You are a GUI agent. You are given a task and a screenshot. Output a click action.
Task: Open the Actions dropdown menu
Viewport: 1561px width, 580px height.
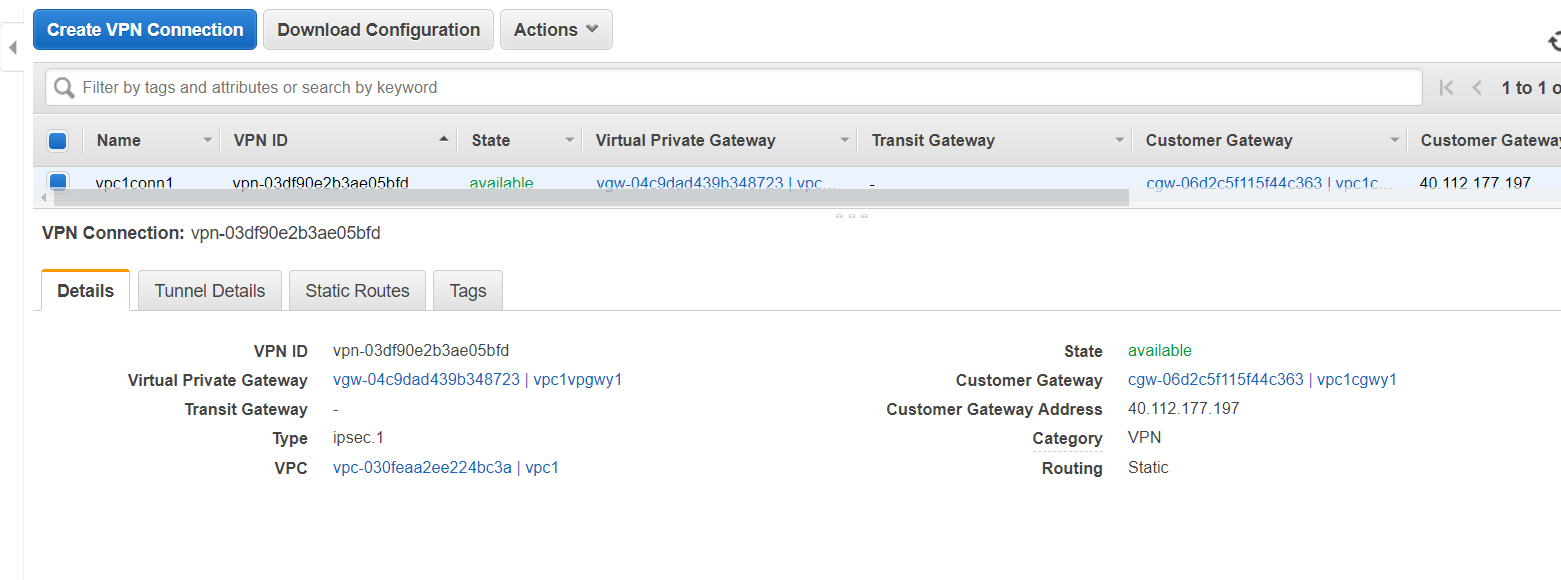556,30
